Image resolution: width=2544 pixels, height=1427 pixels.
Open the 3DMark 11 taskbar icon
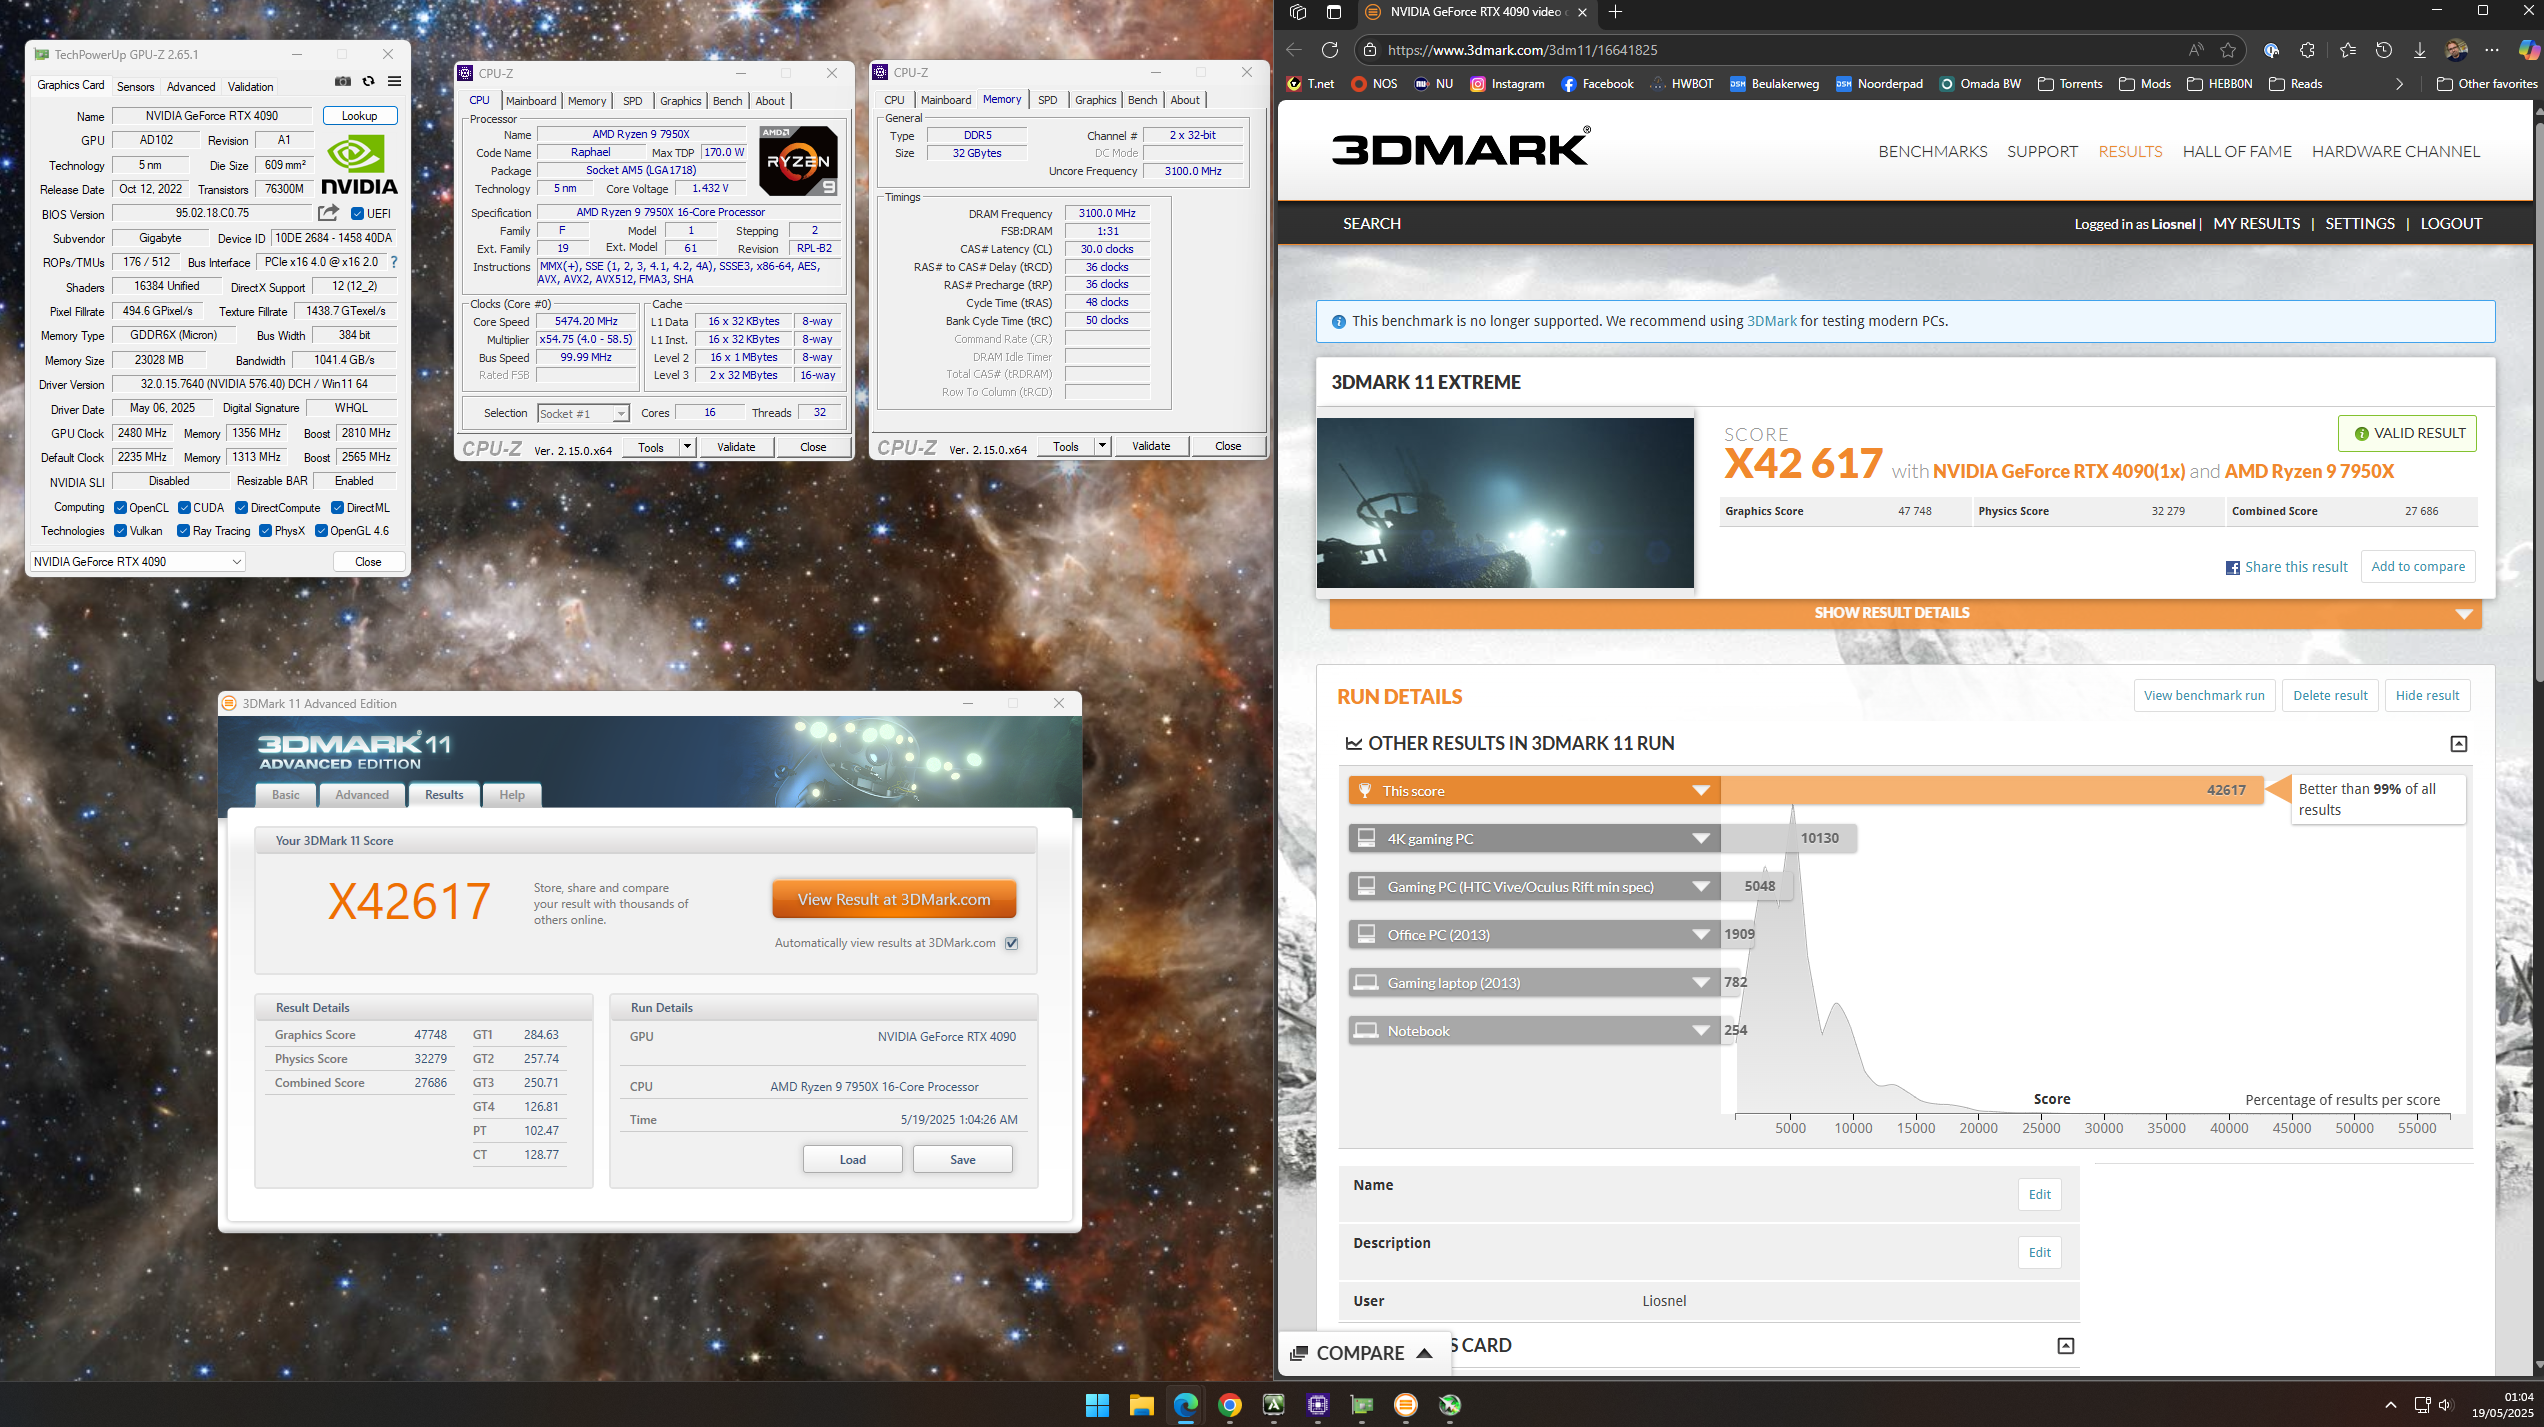pos(1406,1405)
